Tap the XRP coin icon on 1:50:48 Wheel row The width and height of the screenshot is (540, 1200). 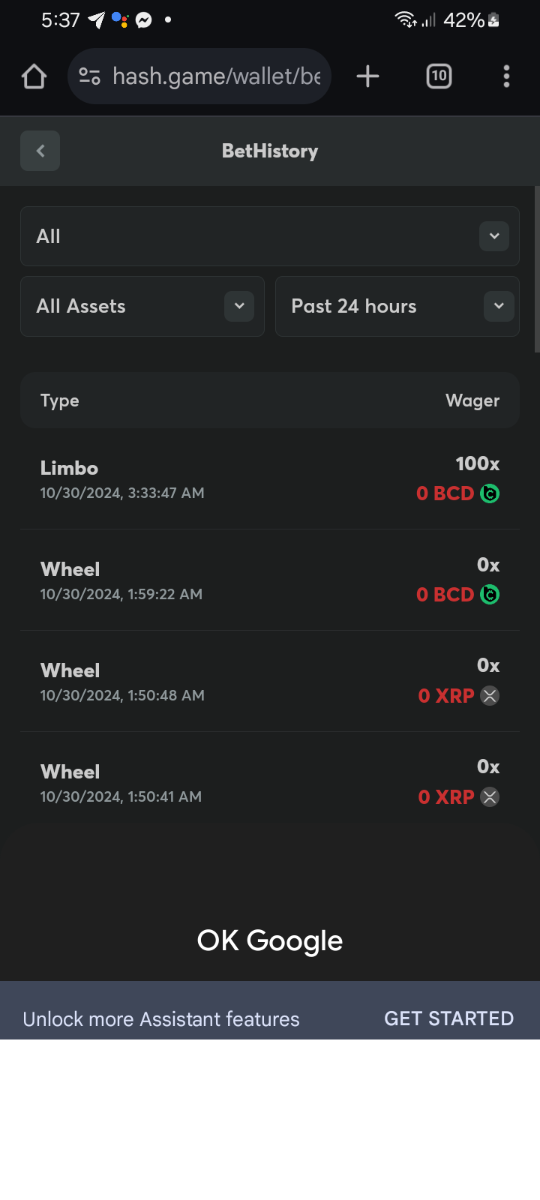489,695
